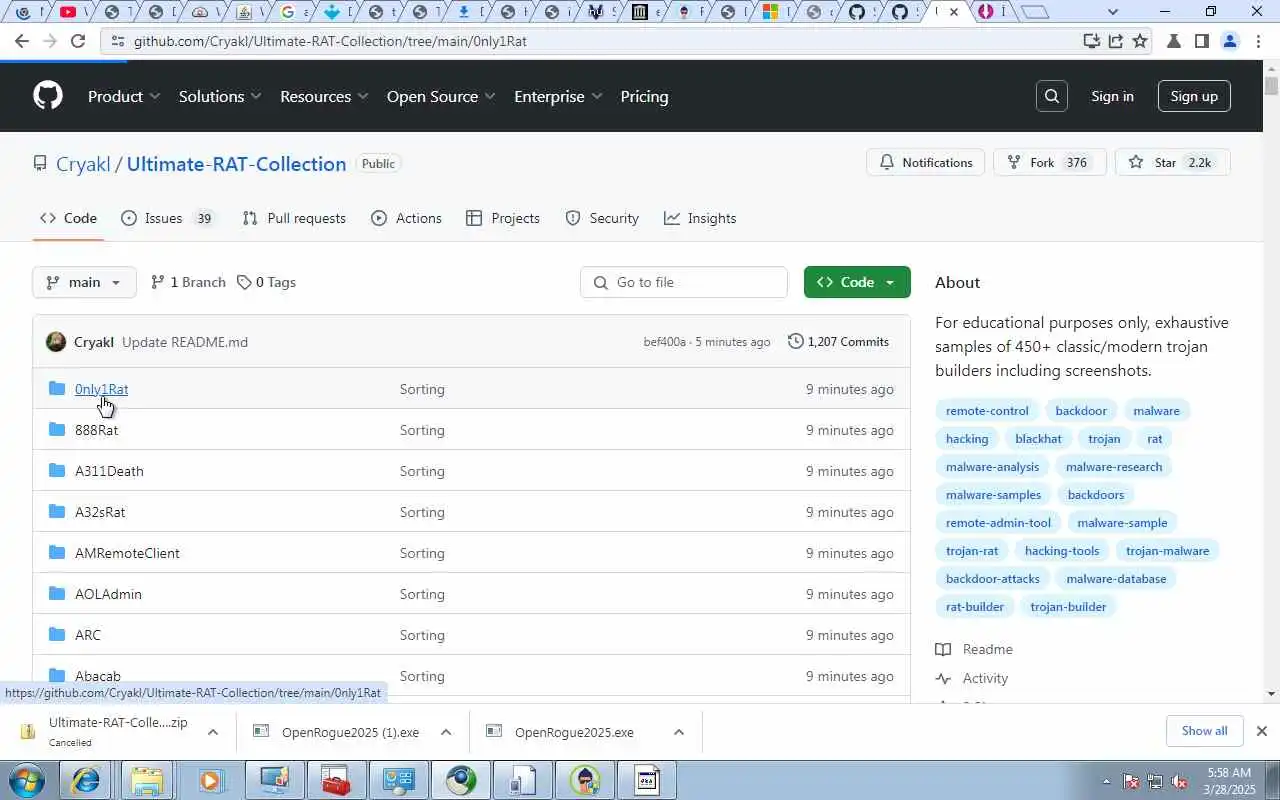Click the Sign in link
The height and width of the screenshot is (800, 1280).
pos(1112,96)
